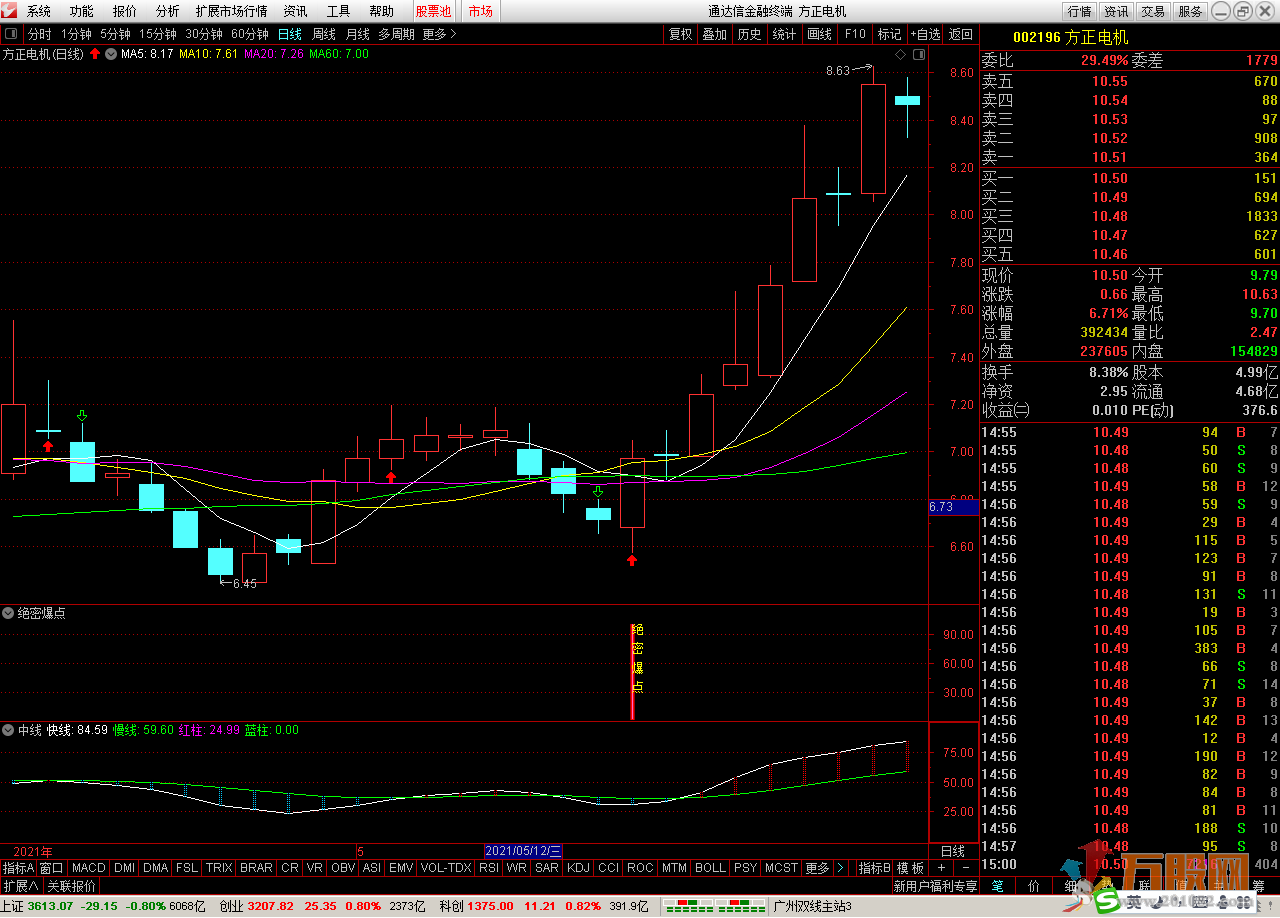Viewport: 1280px width, 918px height.
Task: Expand the 绝密爆点 indicator panel options
Action: [9, 613]
